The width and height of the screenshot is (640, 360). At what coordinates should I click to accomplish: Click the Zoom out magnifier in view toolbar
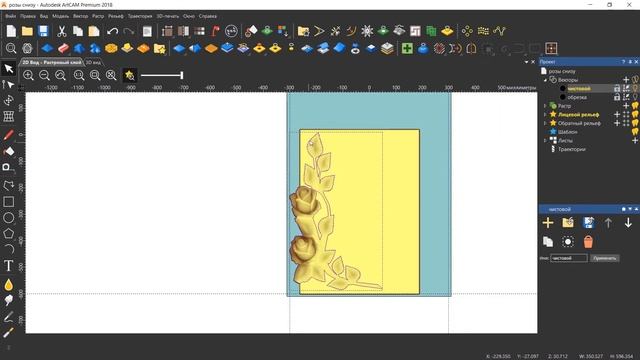tap(44, 75)
